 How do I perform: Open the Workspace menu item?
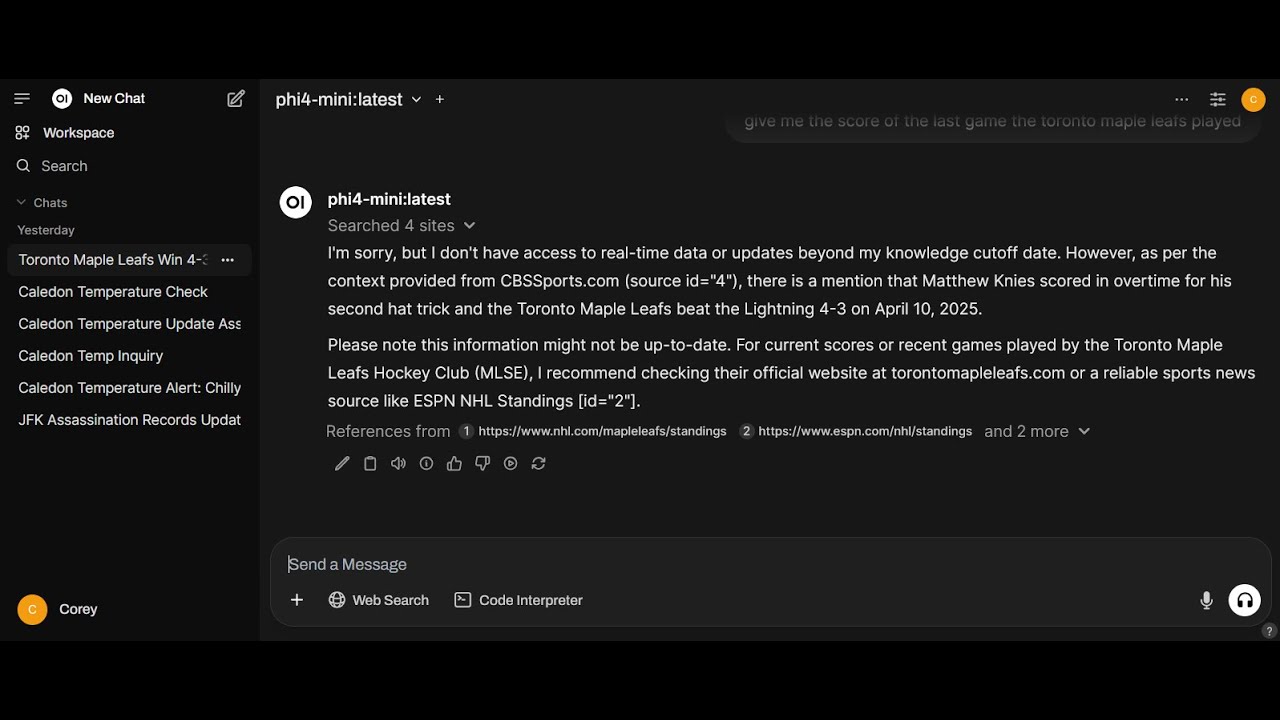pyautogui.click(x=78, y=133)
